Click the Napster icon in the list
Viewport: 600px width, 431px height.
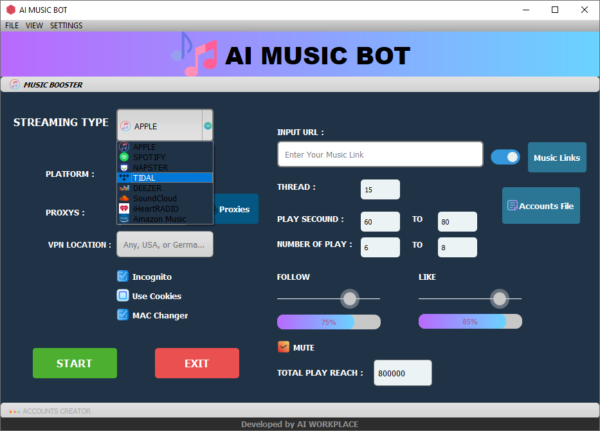pyautogui.click(x=124, y=167)
